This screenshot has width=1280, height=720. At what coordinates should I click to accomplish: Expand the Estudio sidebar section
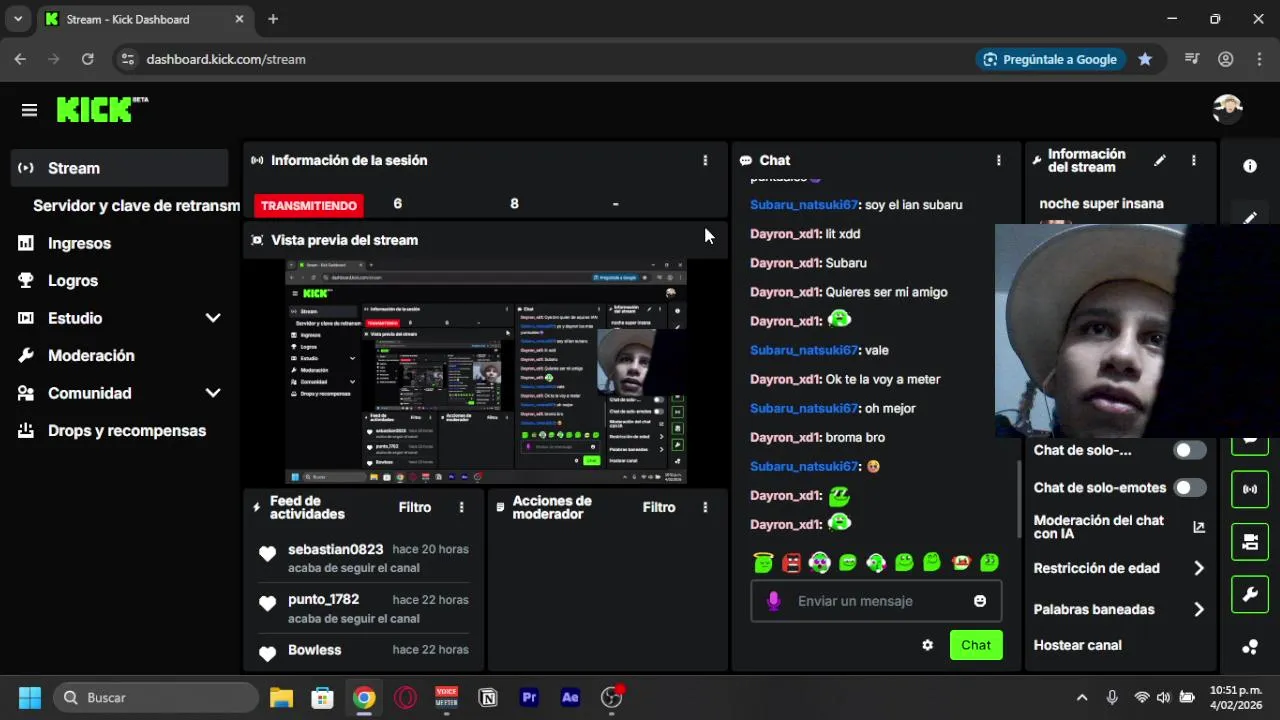213,318
